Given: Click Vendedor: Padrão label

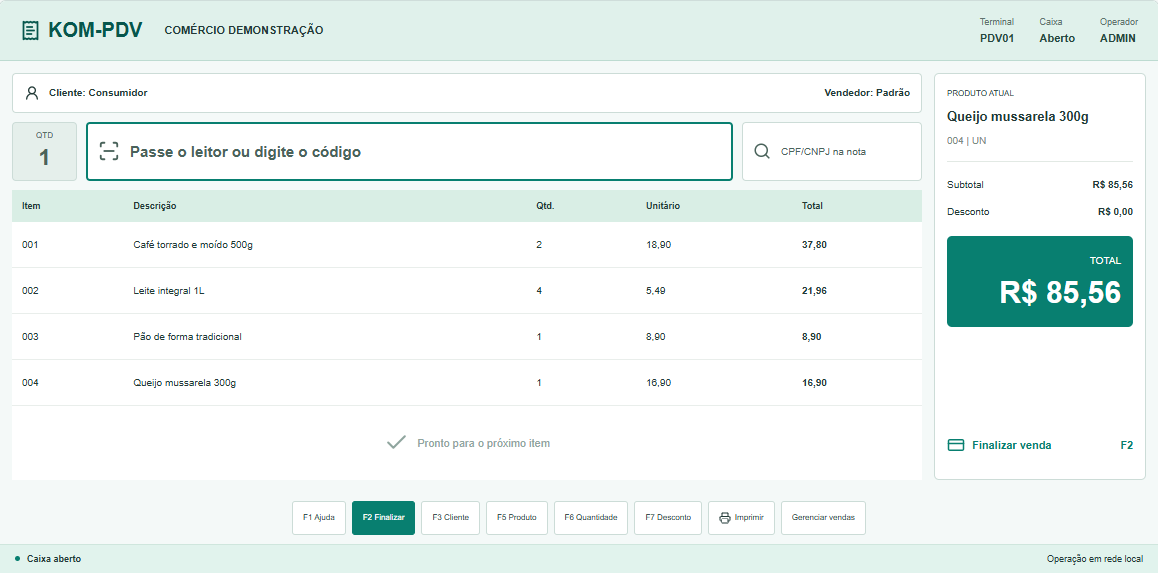Looking at the screenshot, I should point(867,93).
